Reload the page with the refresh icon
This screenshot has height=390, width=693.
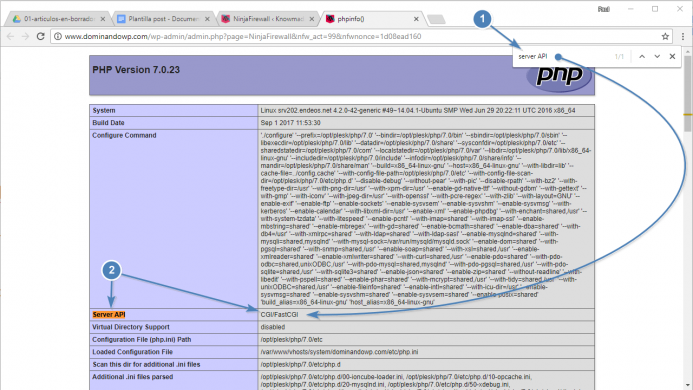click(40, 36)
